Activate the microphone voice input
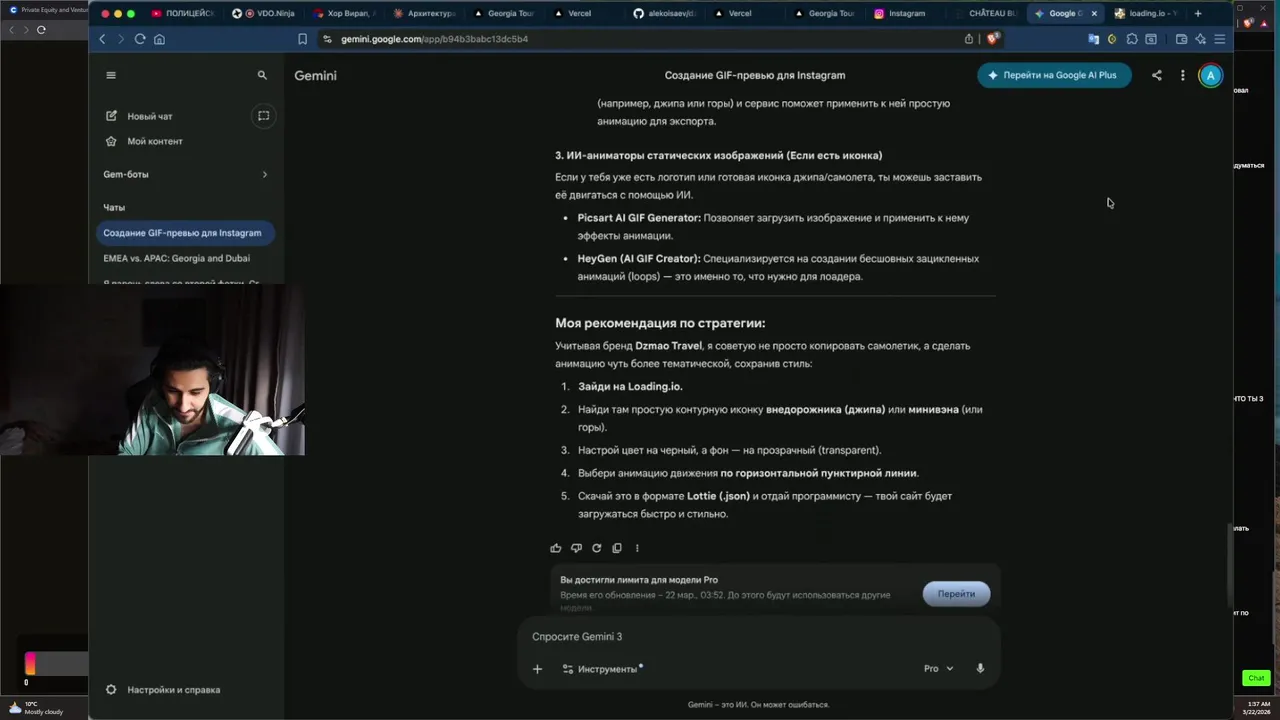Image resolution: width=1280 pixels, height=720 pixels. click(x=980, y=669)
